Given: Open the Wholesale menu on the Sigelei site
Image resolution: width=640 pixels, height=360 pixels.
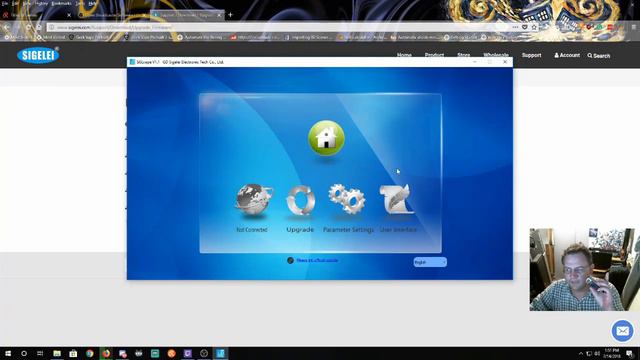Looking at the screenshot, I should point(496,55).
